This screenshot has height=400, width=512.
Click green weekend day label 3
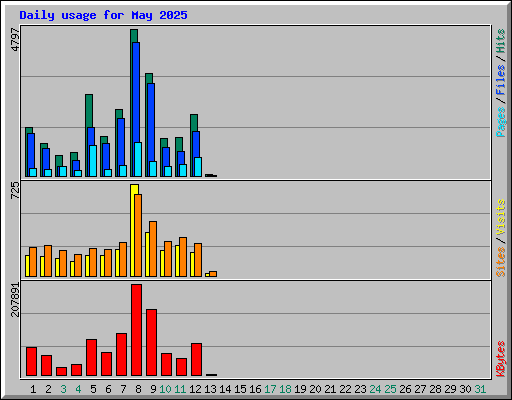(63, 389)
